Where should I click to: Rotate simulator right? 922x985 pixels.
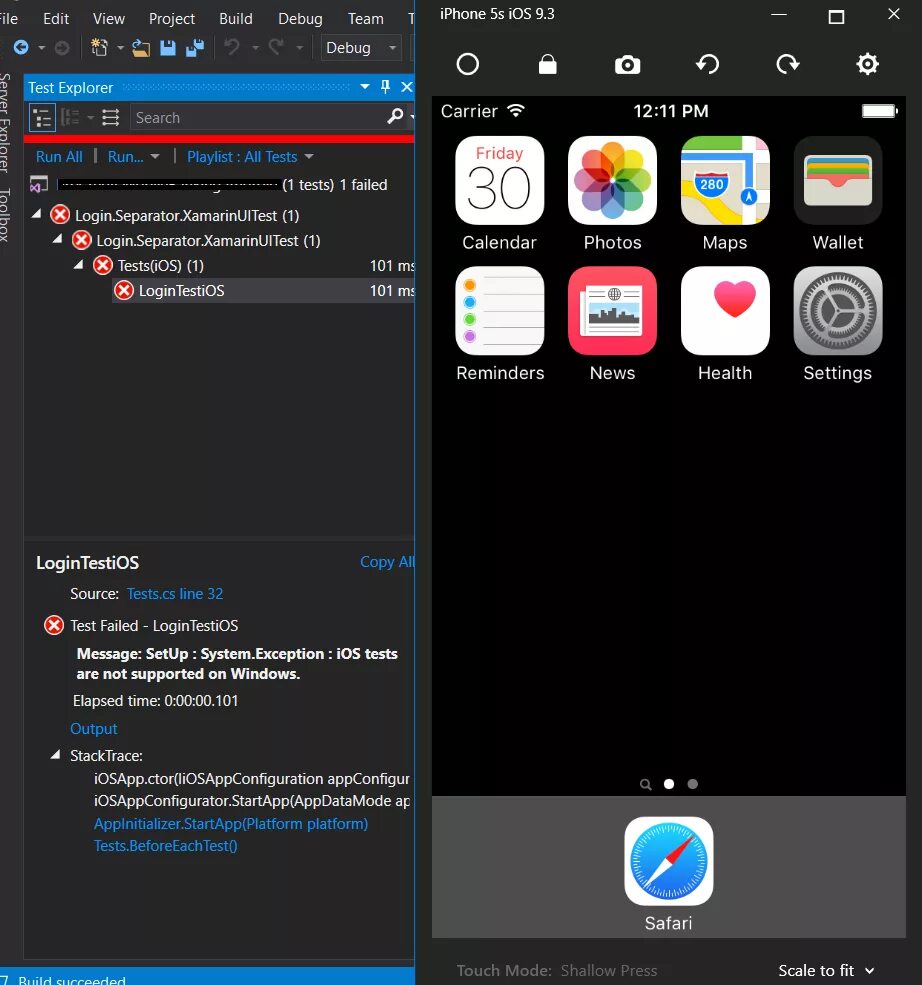click(788, 64)
